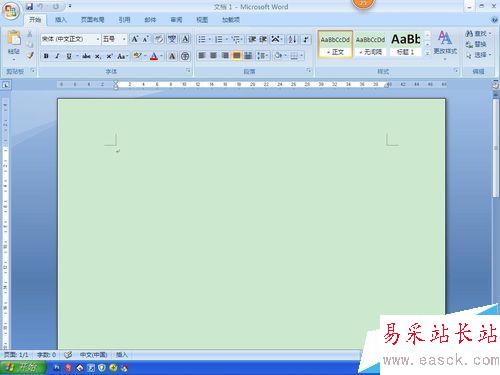The width and height of the screenshot is (500, 375).
Task: Toggle bold formatting
Action: (46, 56)
